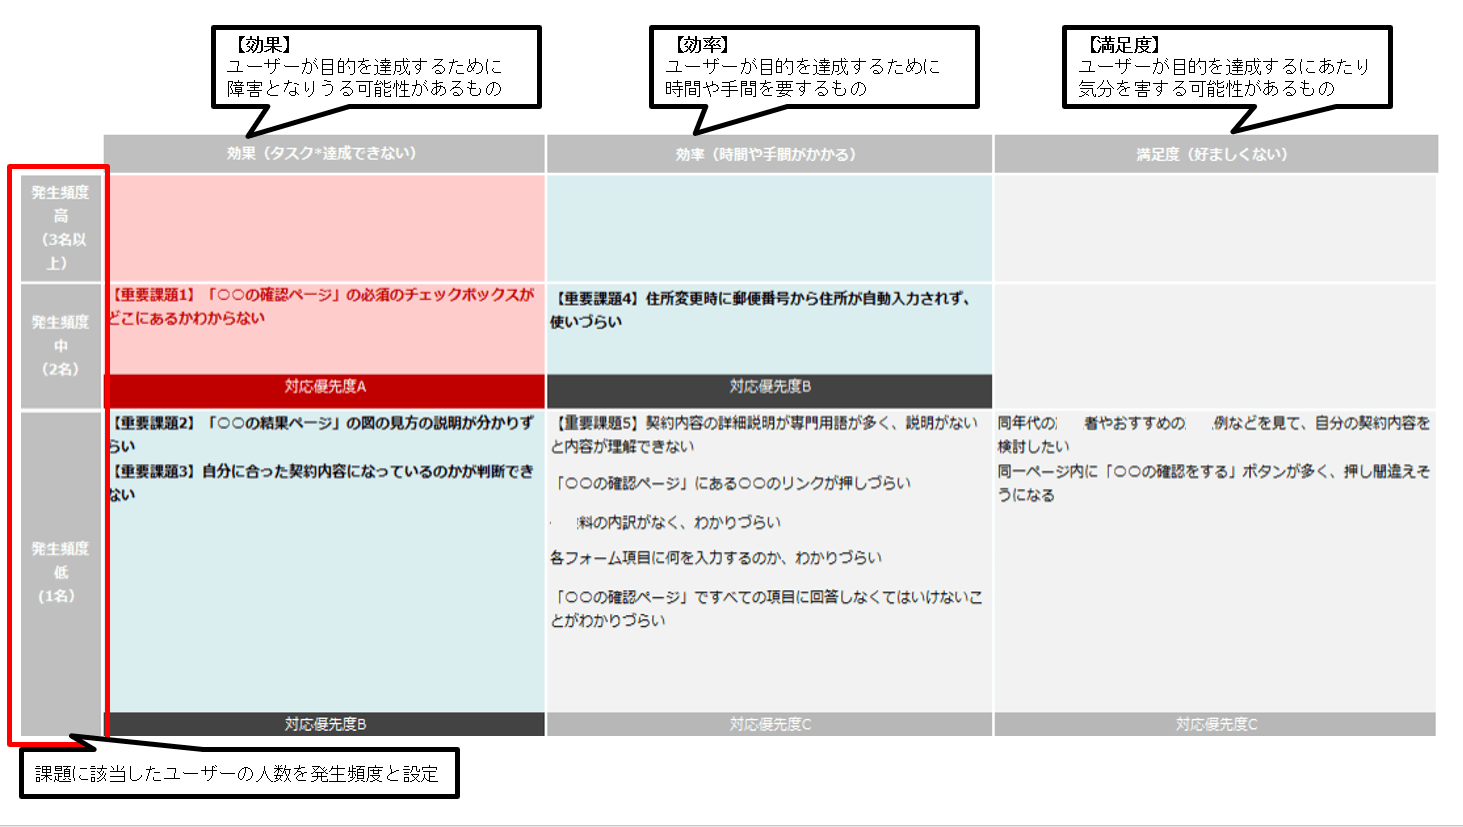
Task: Select the 各フォーム項目に何を入力するのか issue line
Action: (716, 558)
